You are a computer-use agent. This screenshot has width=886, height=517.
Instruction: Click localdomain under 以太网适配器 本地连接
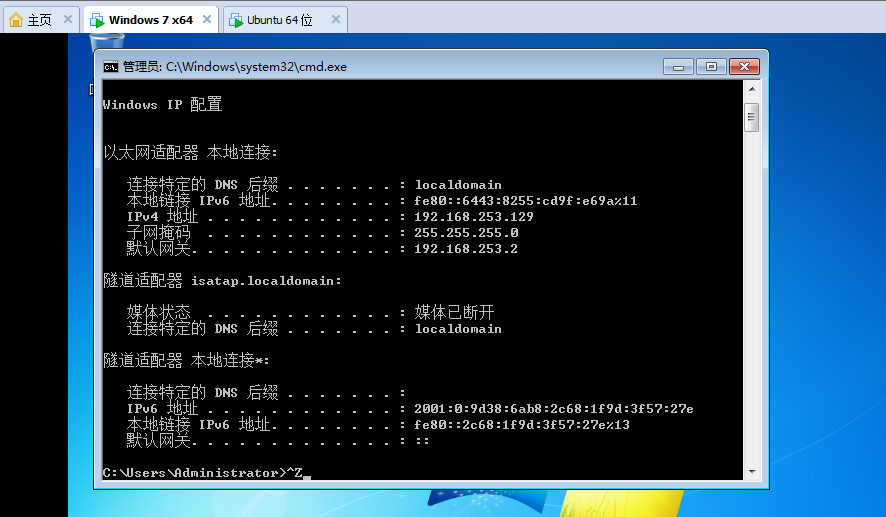click(x=458, y=185)
